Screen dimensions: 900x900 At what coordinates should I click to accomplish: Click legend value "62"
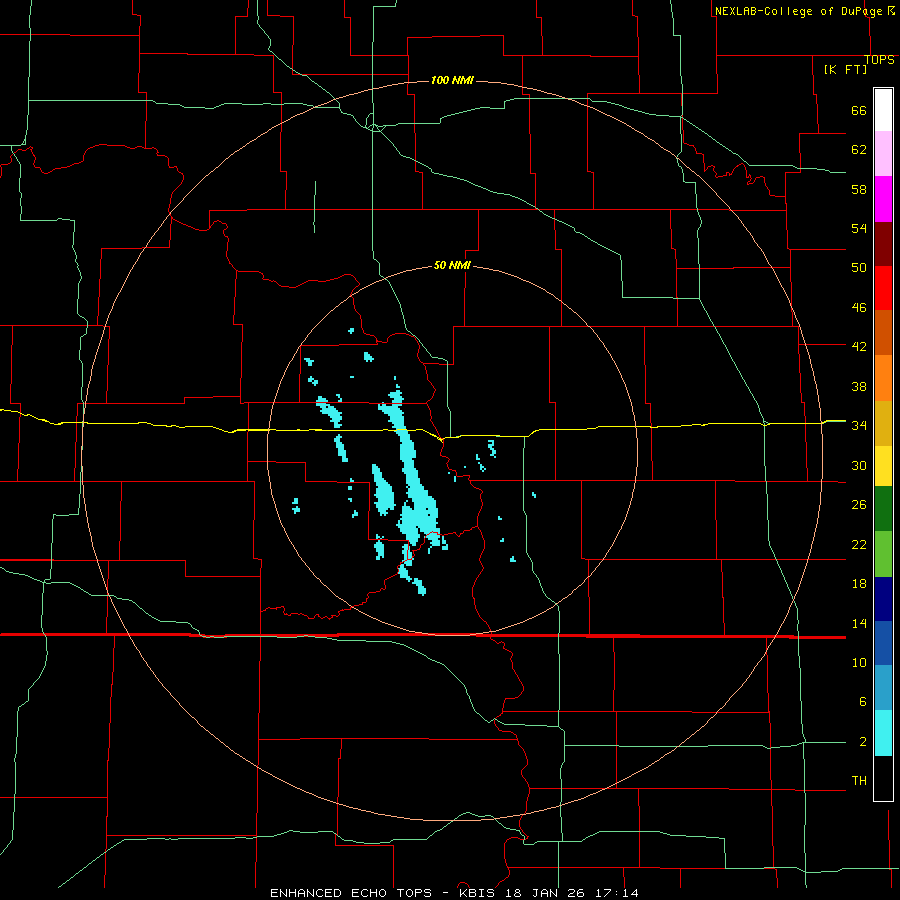(x=859, y=150)
